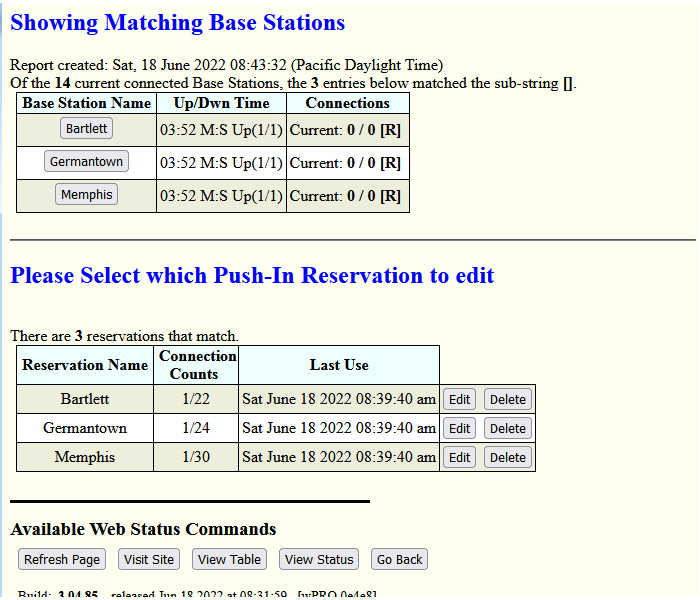
Task: Open the Germantown base station button
Action: (x=86, y=162)
